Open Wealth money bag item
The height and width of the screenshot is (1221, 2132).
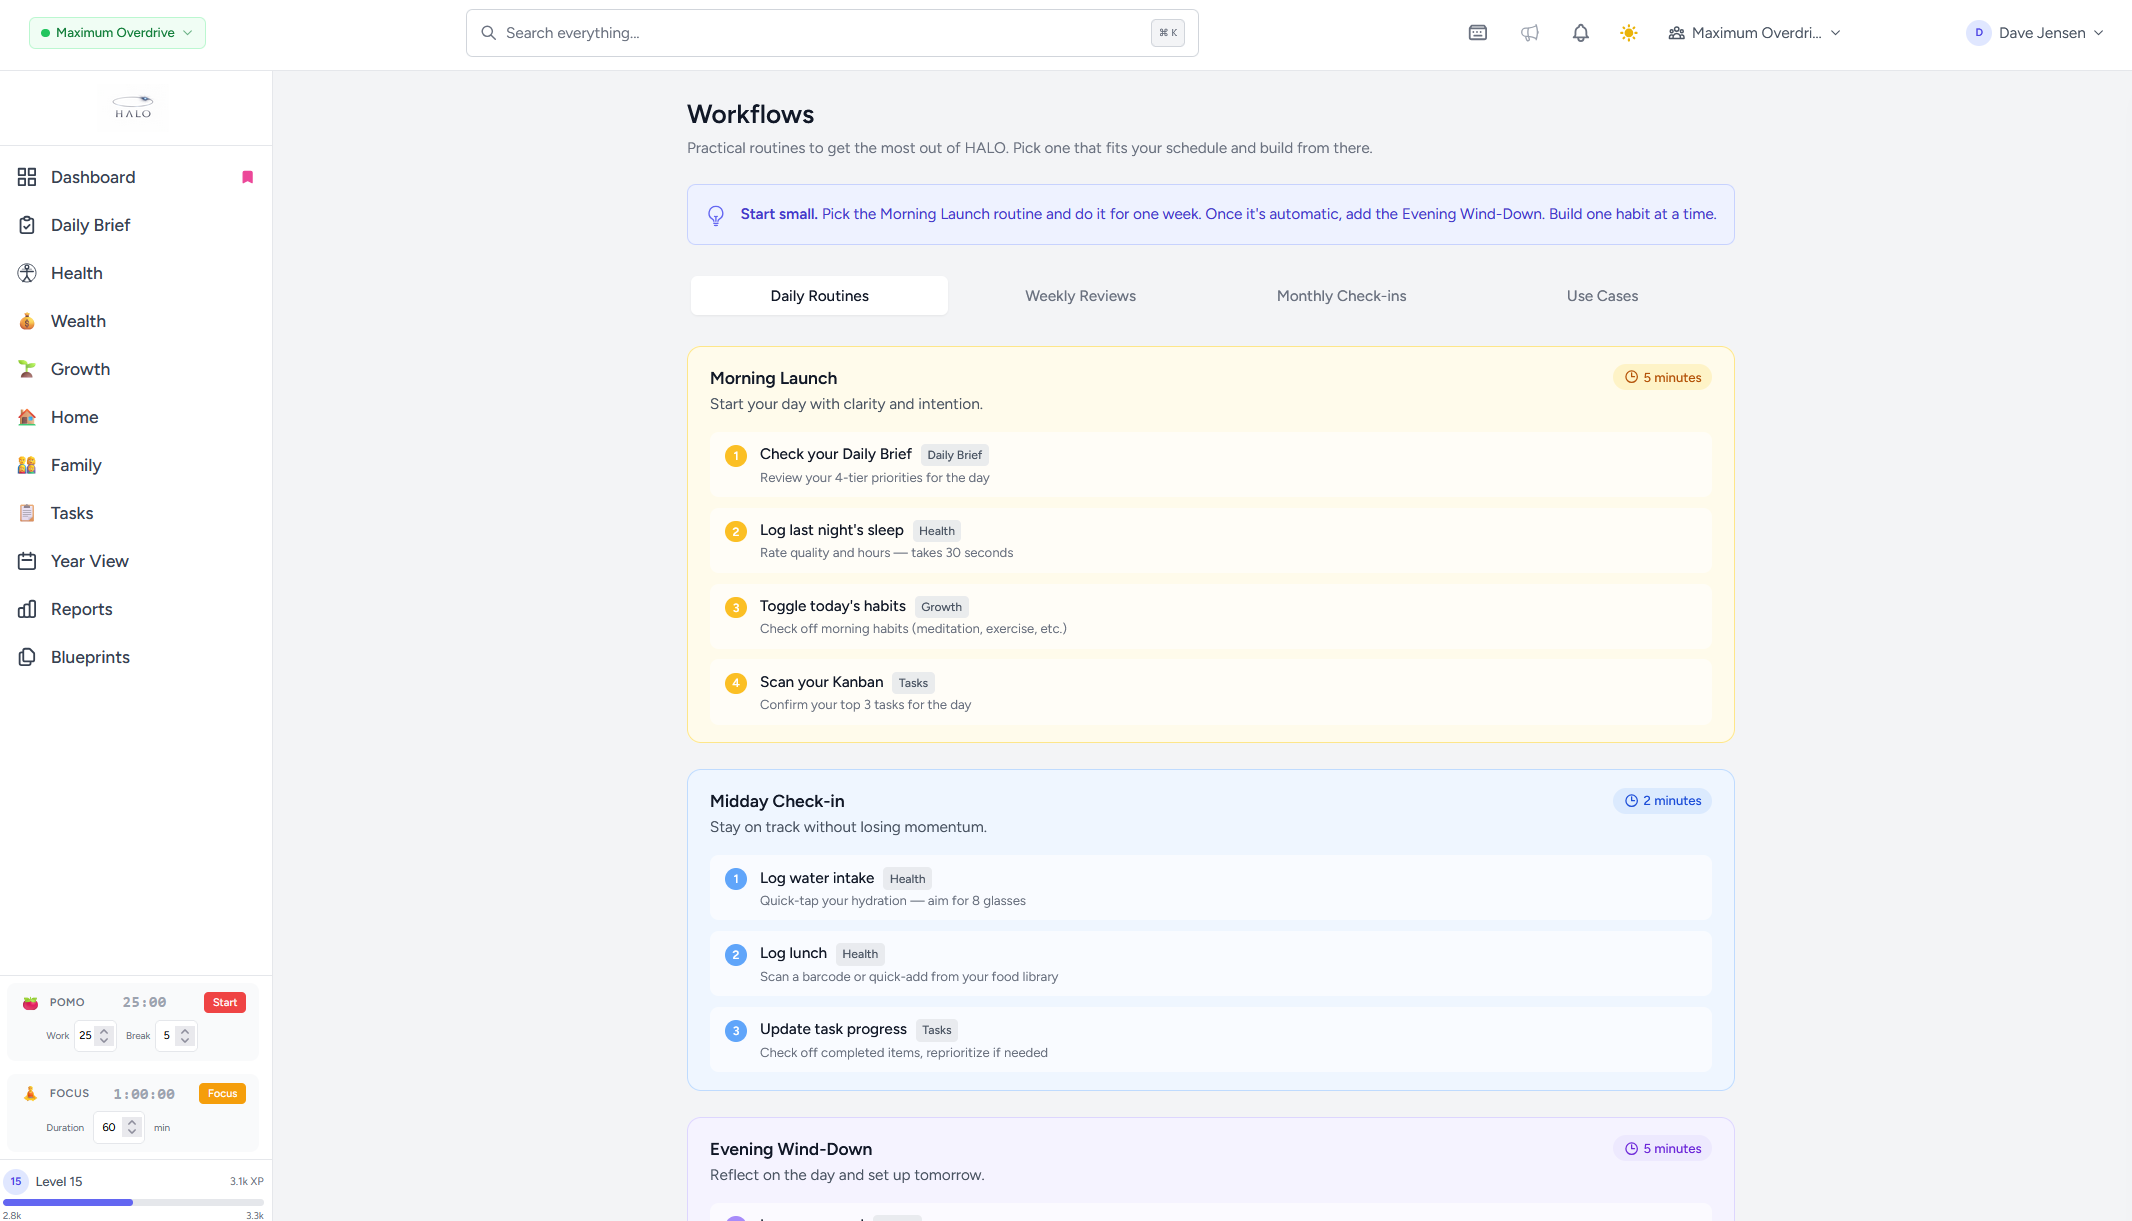78,321
